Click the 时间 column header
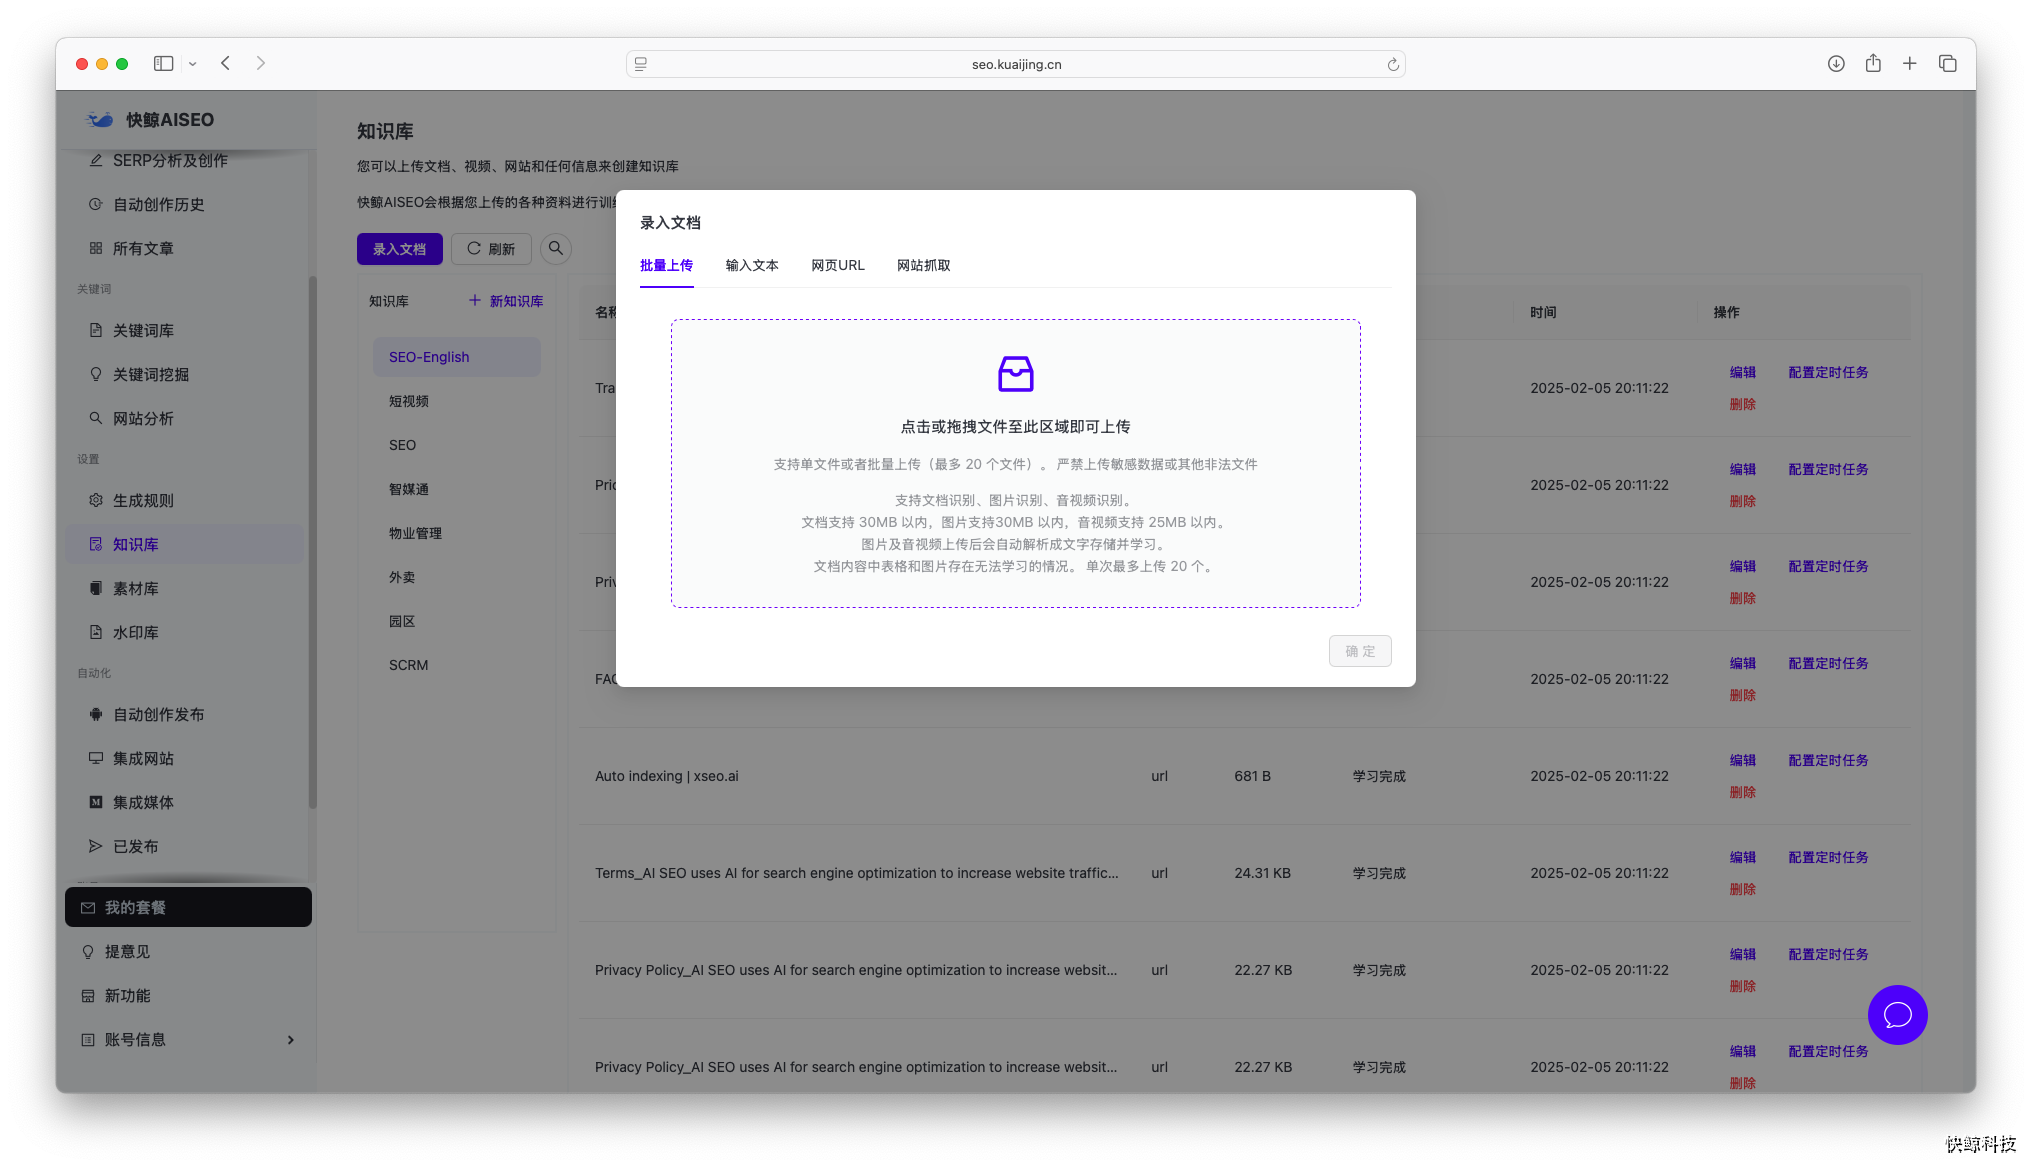Screen dimensions: 2032x1167 pyautogui.click(x=1543, y=312)
